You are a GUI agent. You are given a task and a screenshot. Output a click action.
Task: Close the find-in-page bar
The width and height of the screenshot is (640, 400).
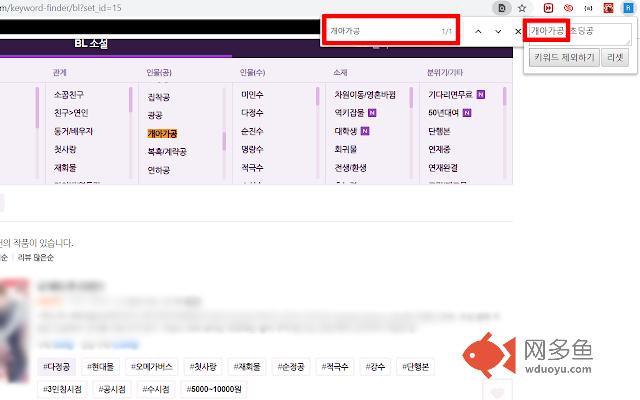click(517, 32)
